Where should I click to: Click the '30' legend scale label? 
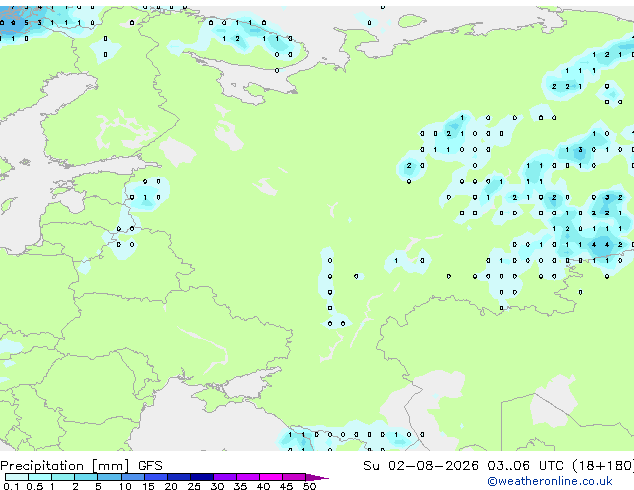(x=217, y=486)
